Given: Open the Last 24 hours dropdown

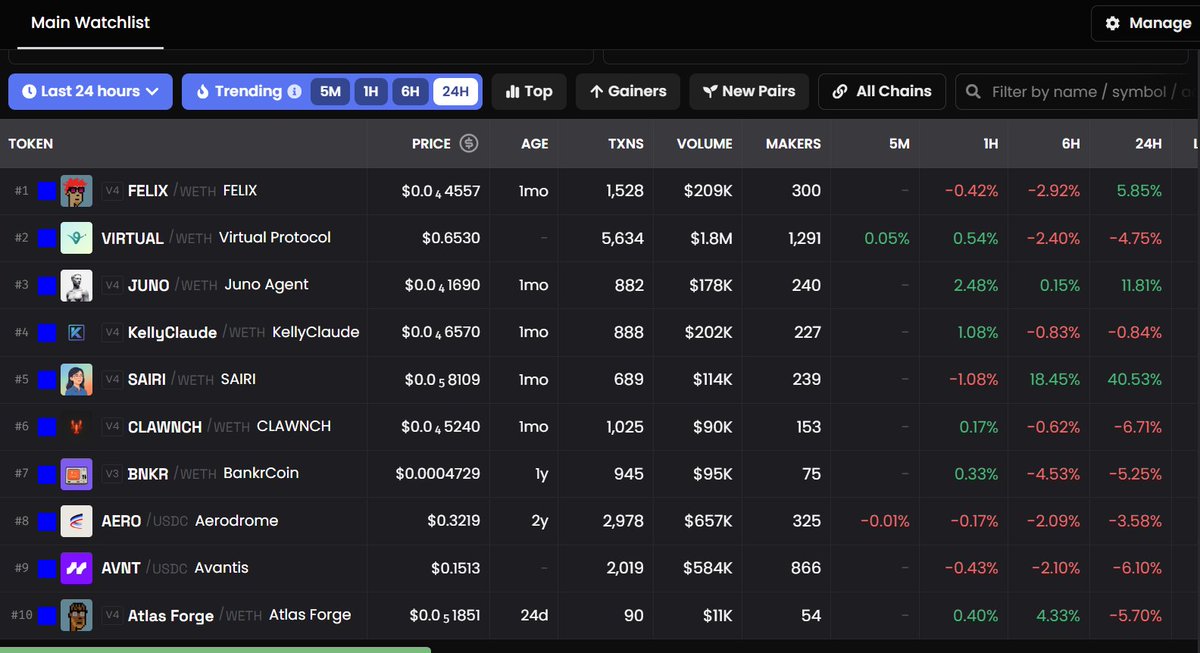Looking at the screenshot, I should [x=90, y=92].
